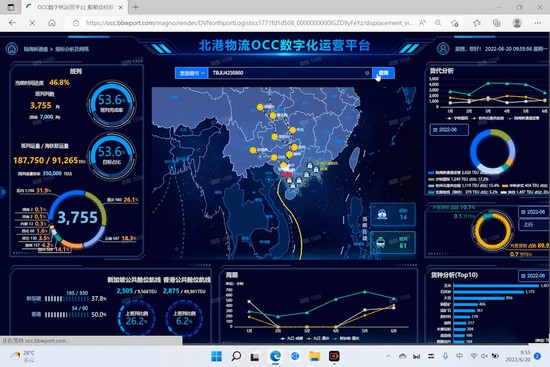Open the 2022-06 date picker under 货代分析

tap(449, 130)
